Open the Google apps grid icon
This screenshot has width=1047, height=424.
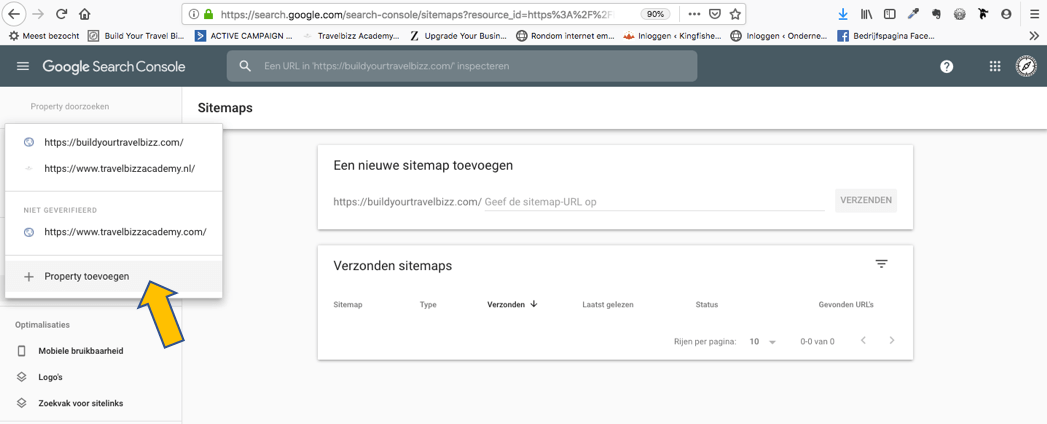point(995,66)
